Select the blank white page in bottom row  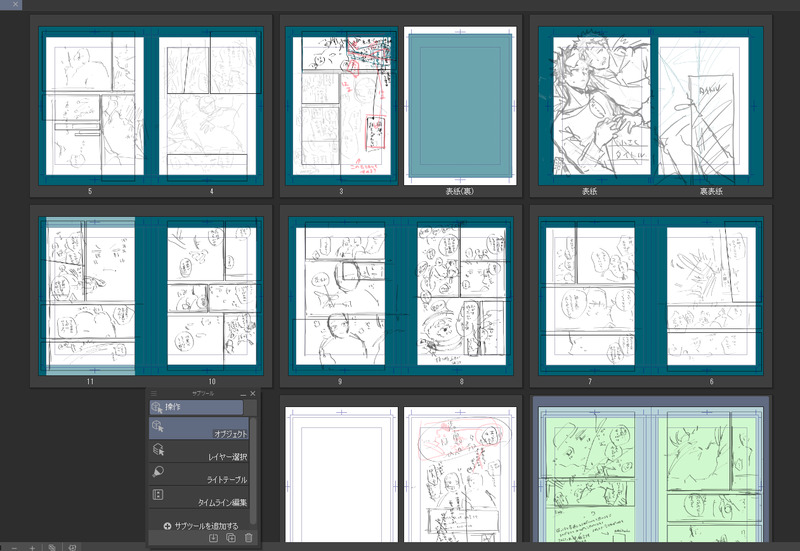(x=341, y=474)
